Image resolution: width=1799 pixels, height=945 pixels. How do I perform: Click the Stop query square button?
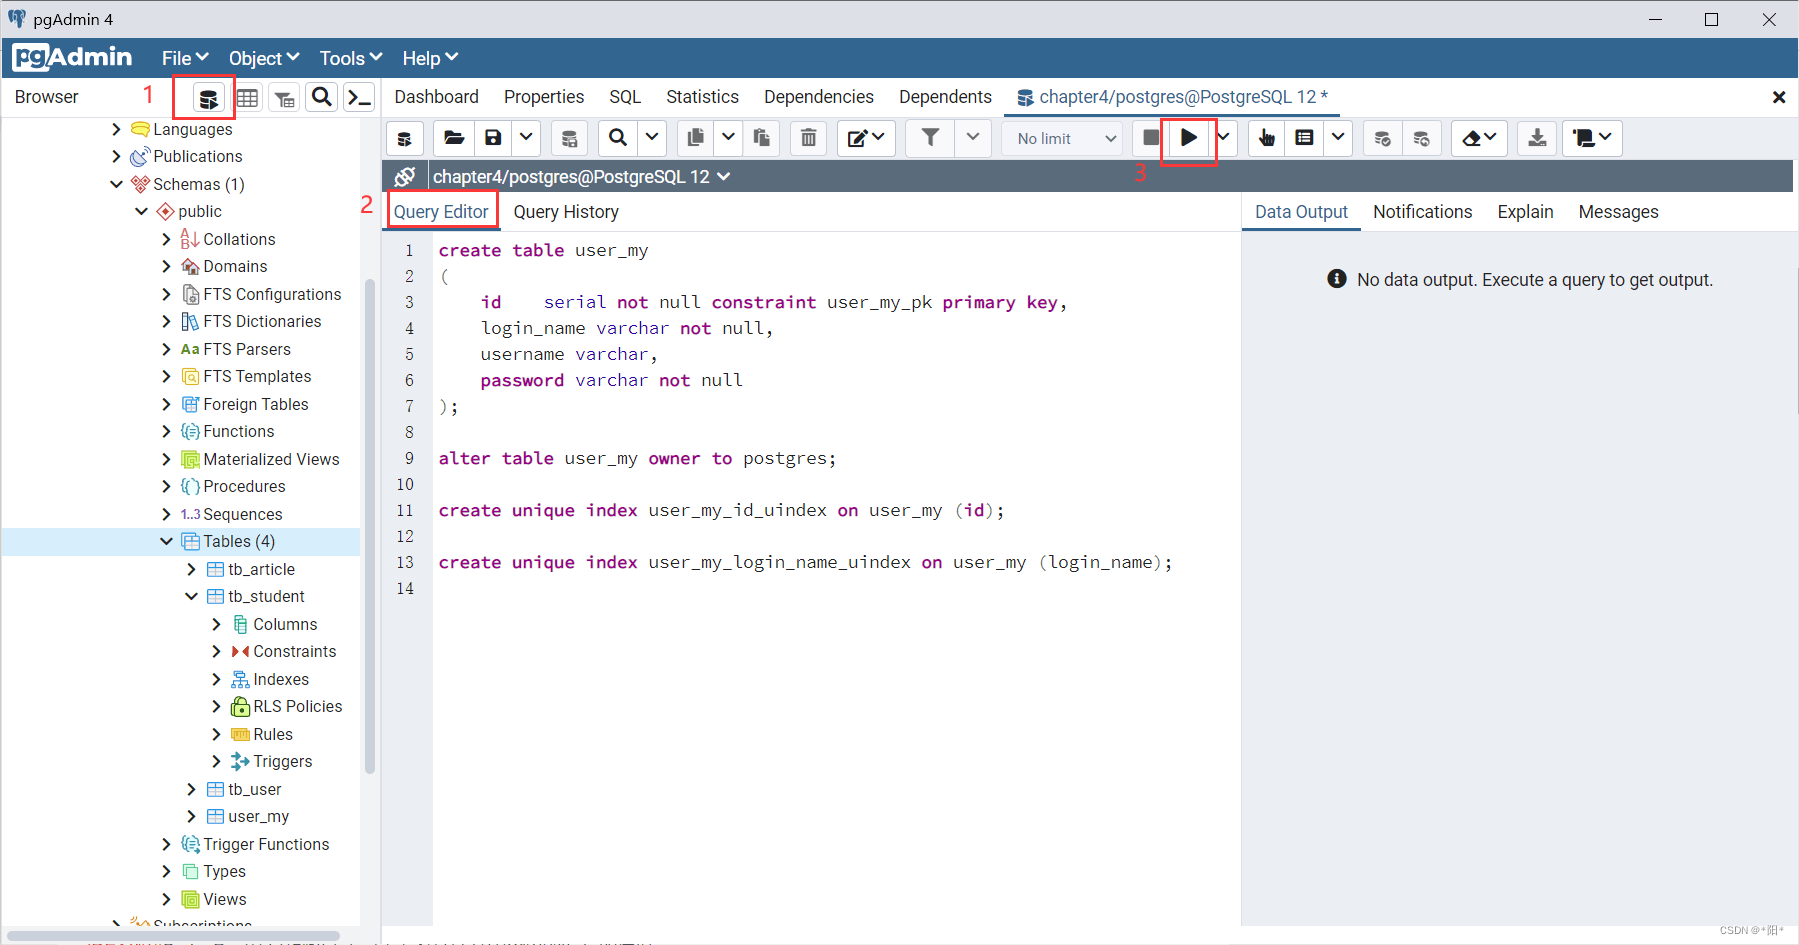1151,138
